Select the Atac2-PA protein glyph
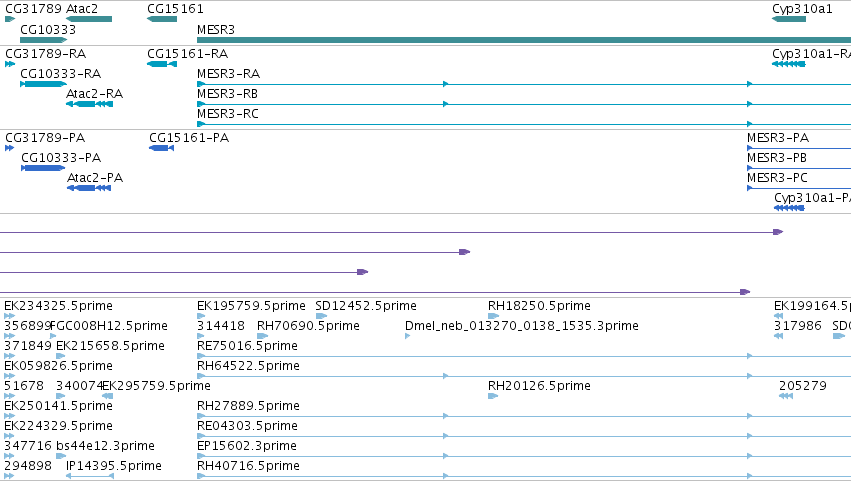 pos(89,188)
